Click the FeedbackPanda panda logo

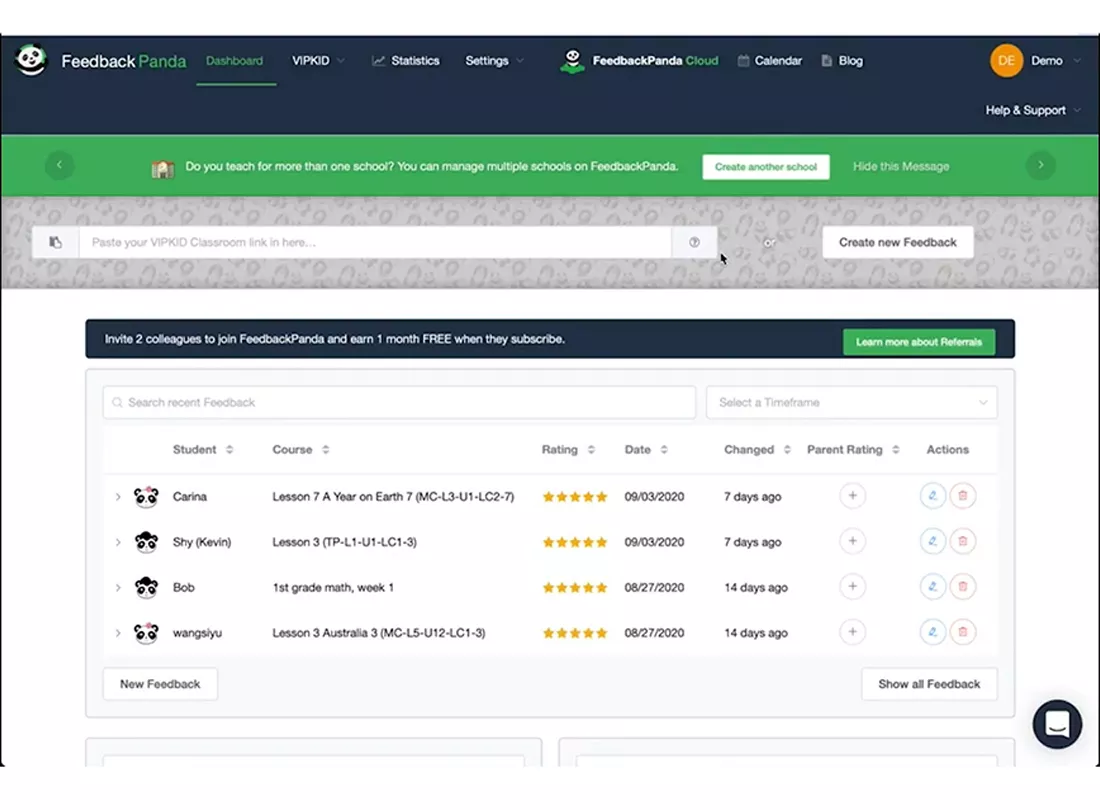[x=31, y=60]
